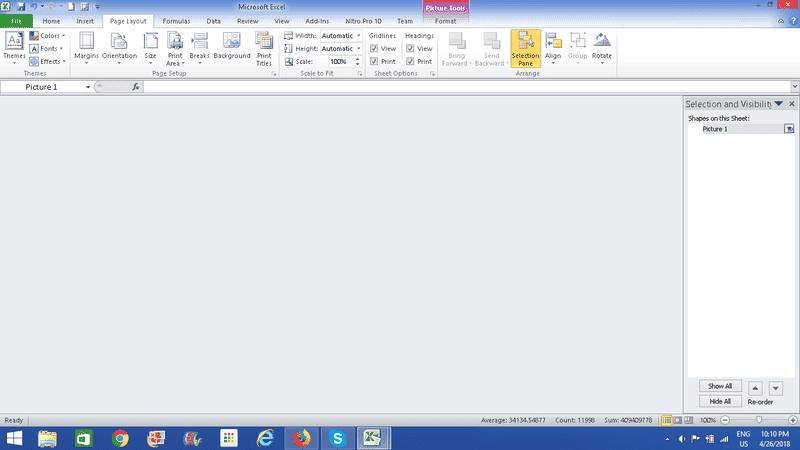800x450 pixels.
Task: Switch to Page Layout view
Action: 678,420
